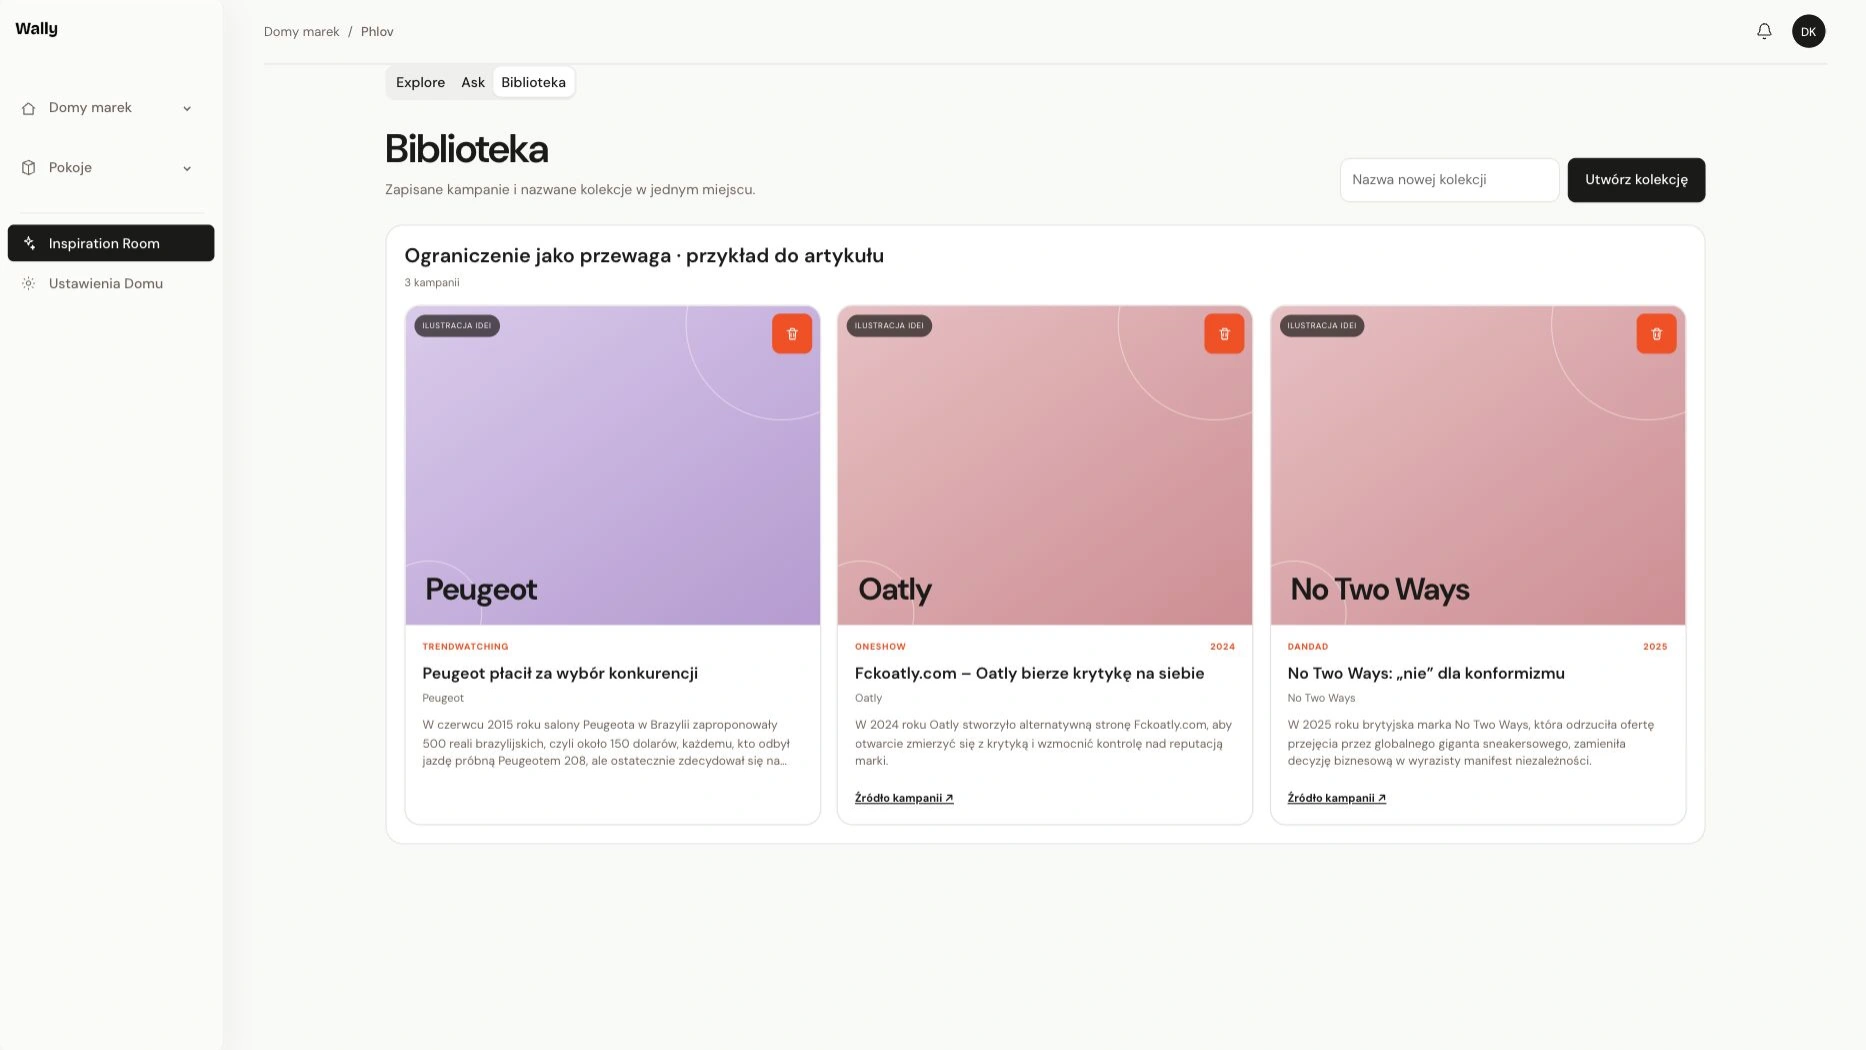Image resolution: width=1866 pixels, height=1050 pixels.
Task: Remove the No Two Ways campaign
Action: pos(1656,334)
